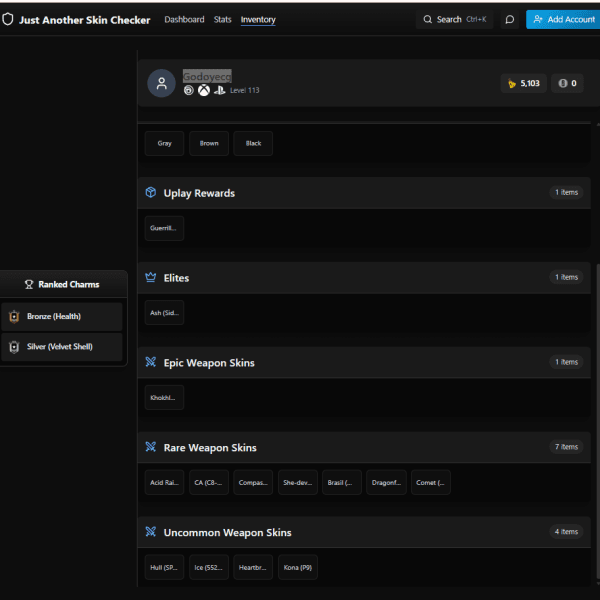Click the 7 items count badge
Viewport: 600px width, 600px height.
pyautogui.click(x=566, y=447)
